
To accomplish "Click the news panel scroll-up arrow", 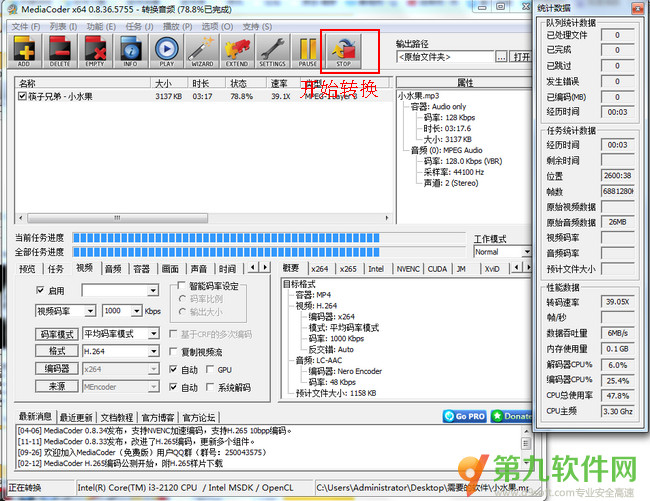I will click(526, 430).
